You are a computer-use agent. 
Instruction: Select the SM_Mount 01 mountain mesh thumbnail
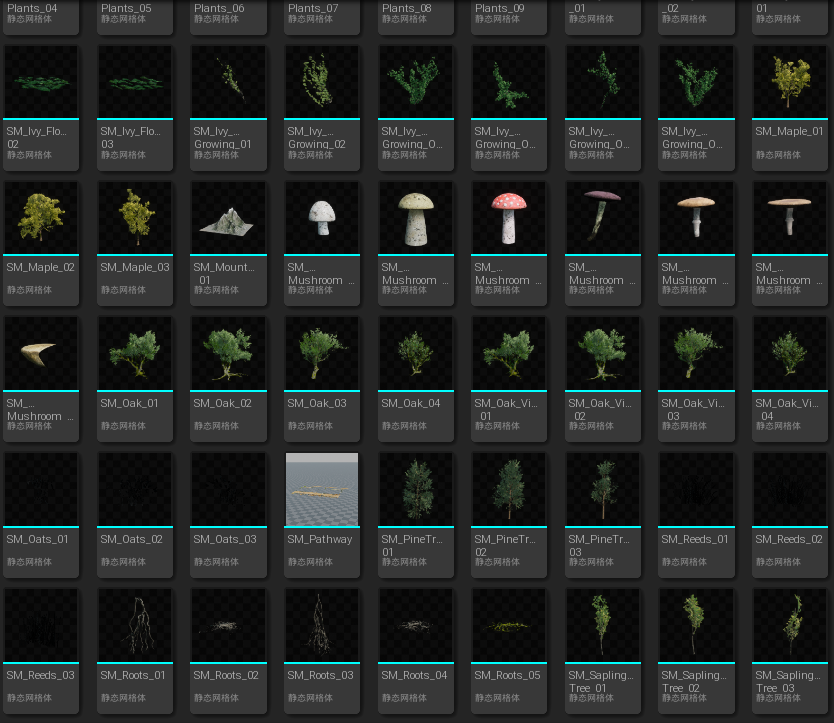pos(228,218)
